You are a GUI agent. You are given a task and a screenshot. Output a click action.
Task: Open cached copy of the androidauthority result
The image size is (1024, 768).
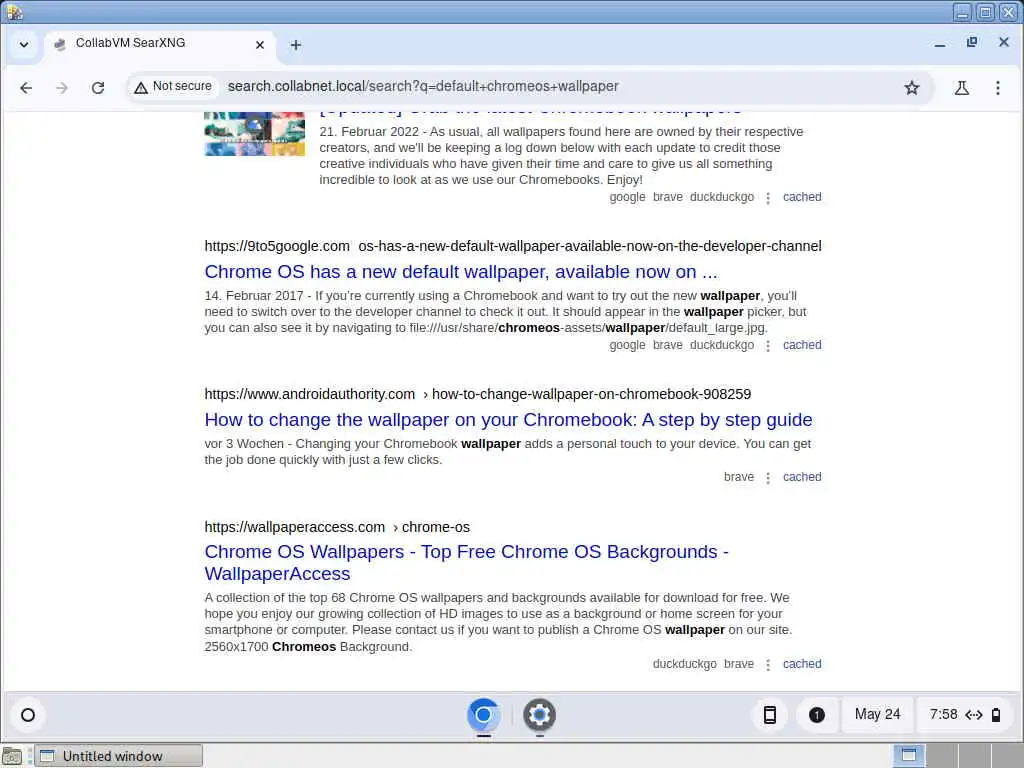tap(802, 477)
